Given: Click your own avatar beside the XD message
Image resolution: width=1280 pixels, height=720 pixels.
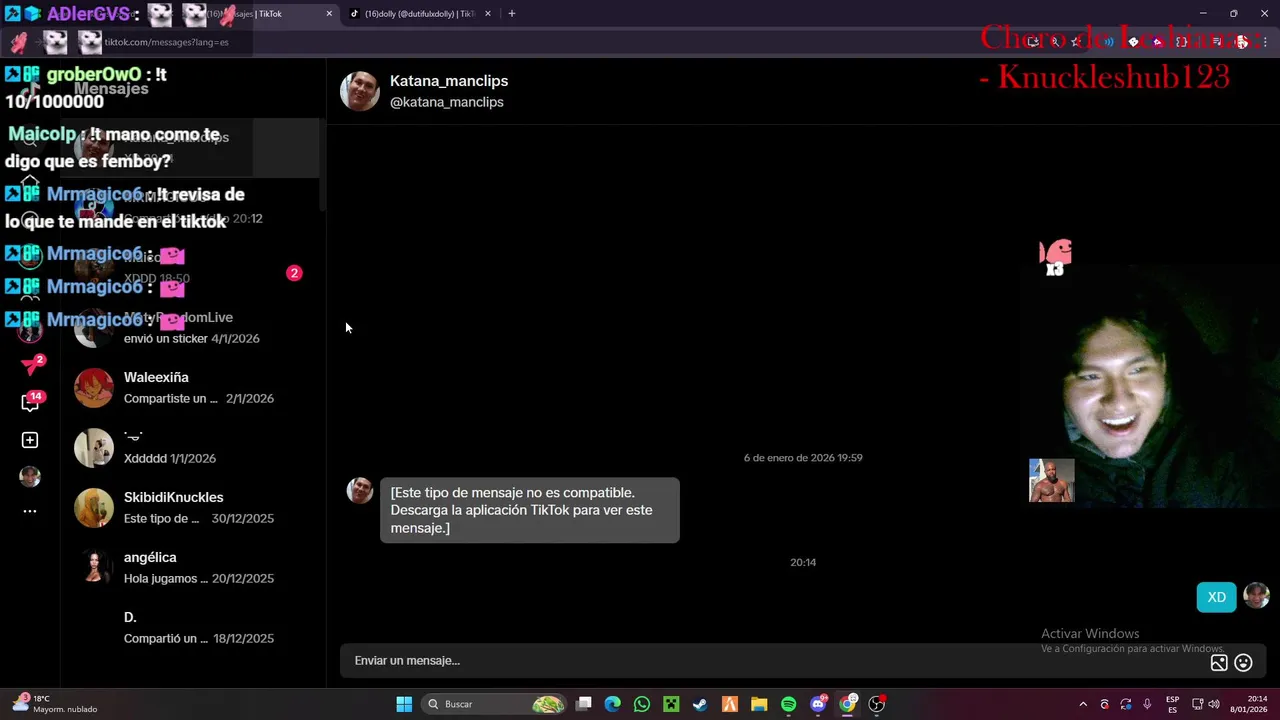Looking at the screenshot, I should [1256, 596].
